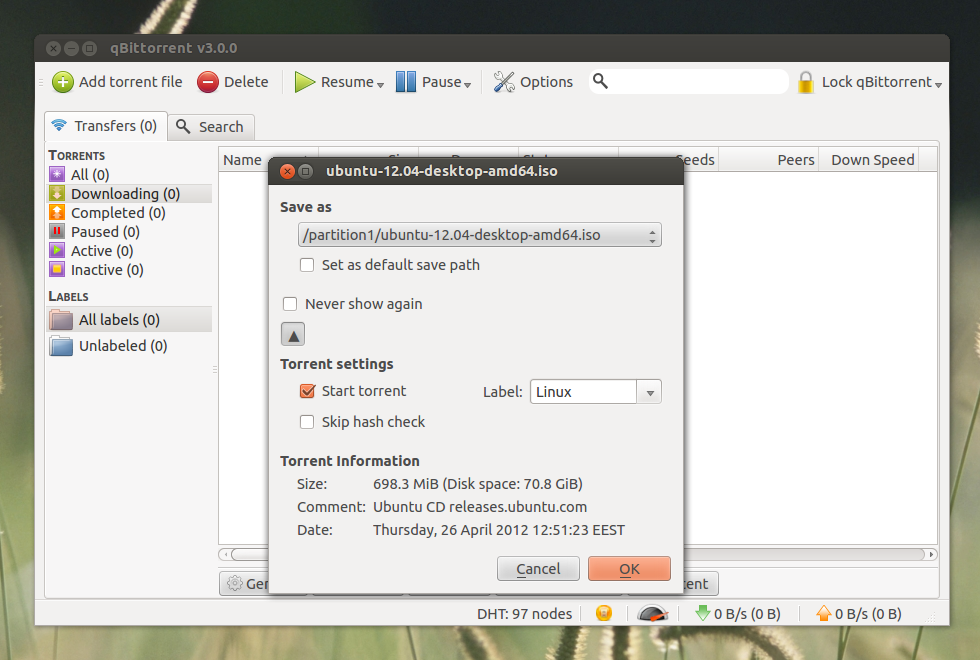Check the Never show again box
Screen dimensions: 980x660
click(x=290, y=303)
